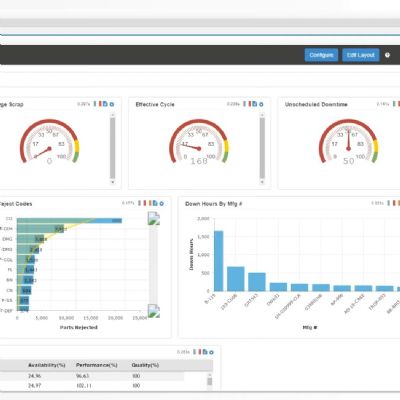The image size is (400, 400).
Task: Click the Unscheduled Downtime widget title
Action: tap(316, 104)
